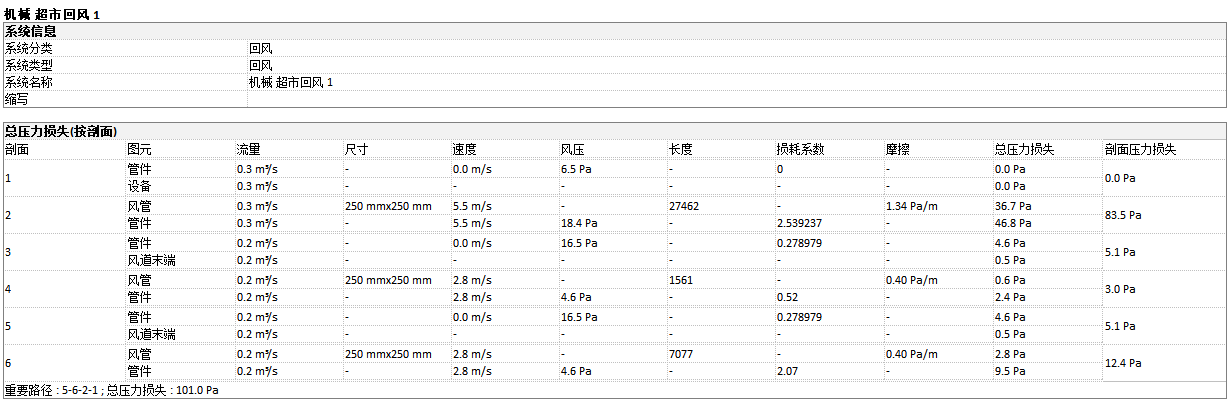Click the 27462 length cell
The height and width of the screenshot is (403, 1230).
pyautogui.click(x=686, y=206)
